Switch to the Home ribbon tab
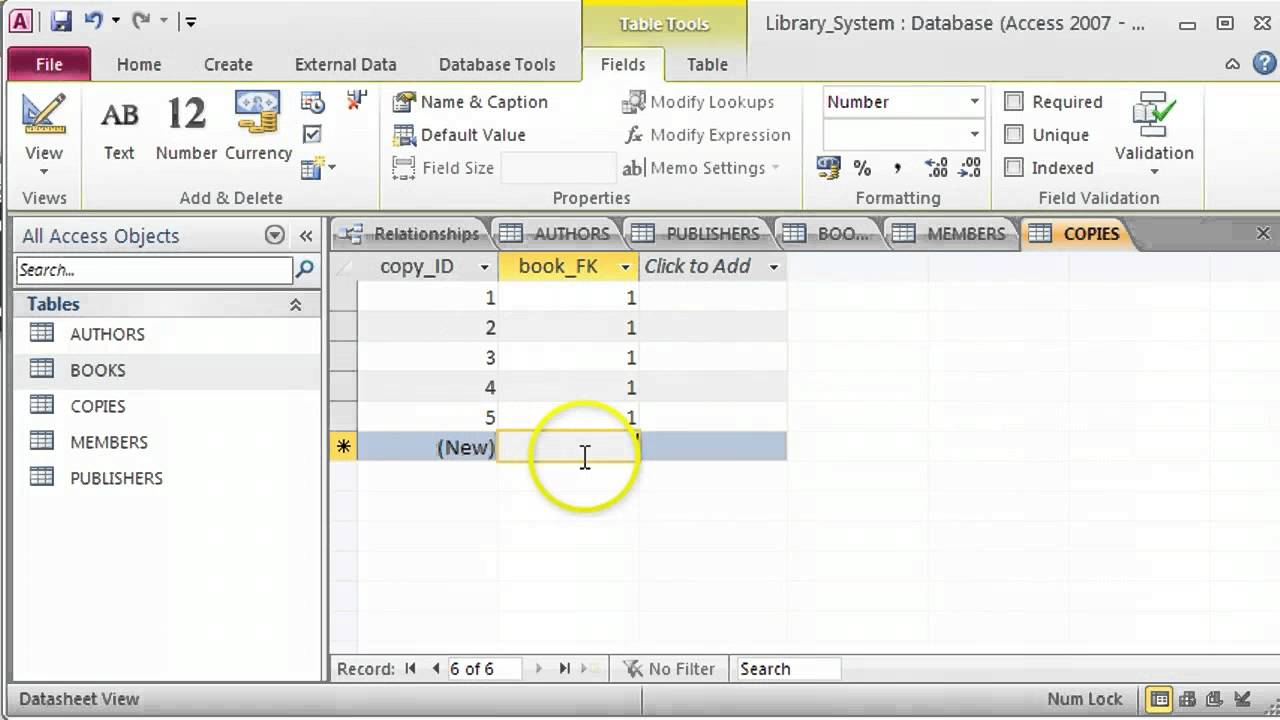Viewport: 1280px width, 720px height. (x=139, y=64)
